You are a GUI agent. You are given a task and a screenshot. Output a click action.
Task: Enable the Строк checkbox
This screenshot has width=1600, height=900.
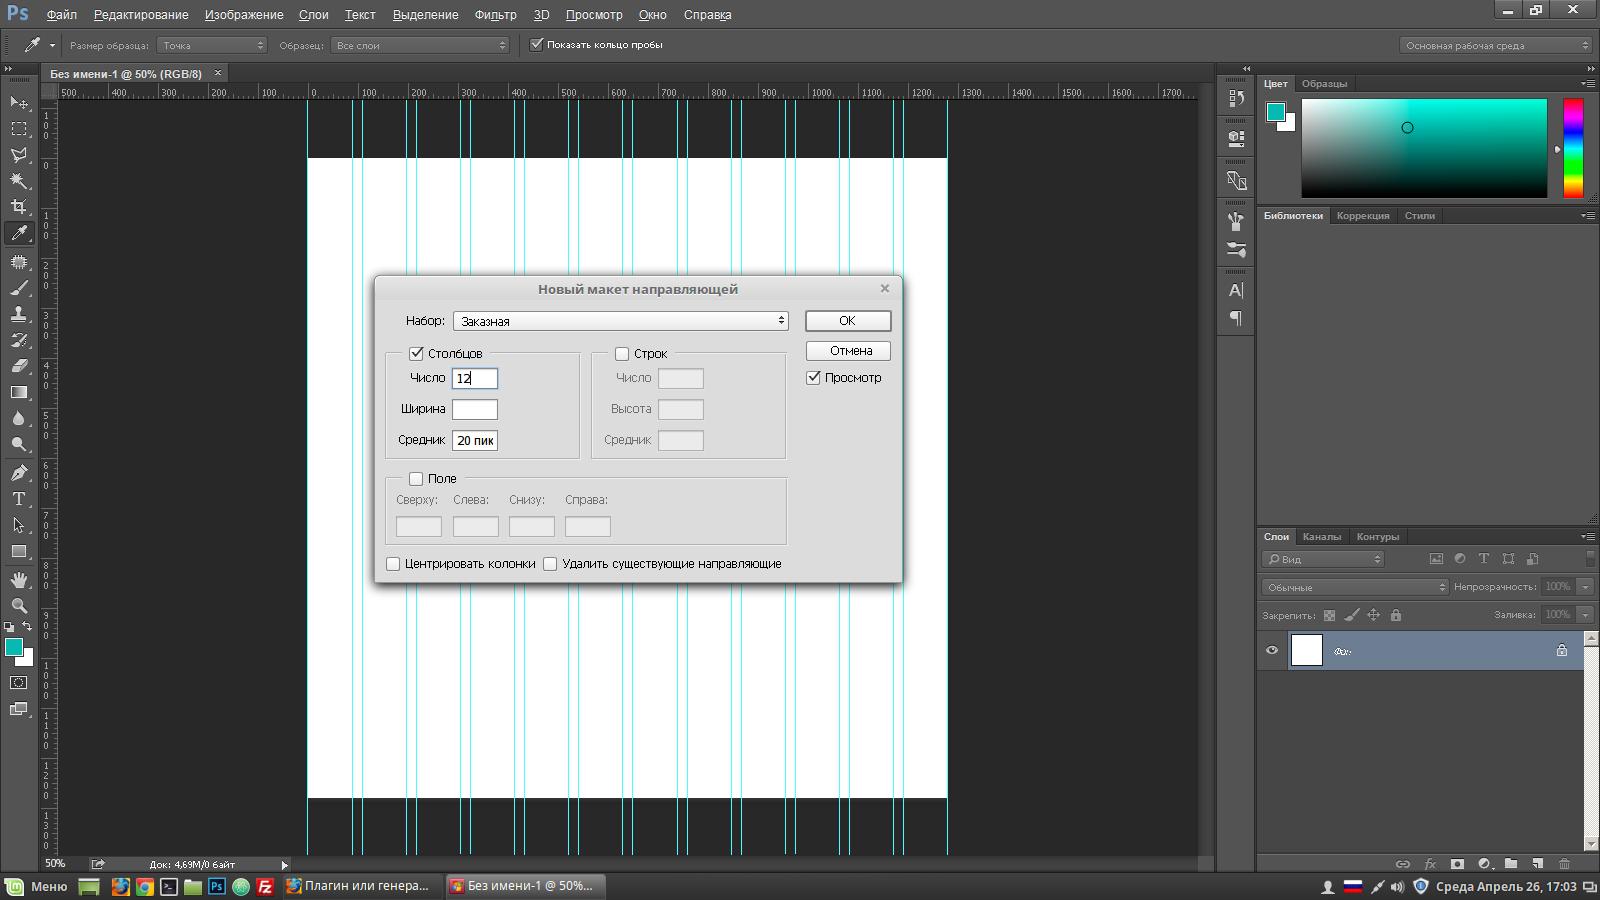tap(622, 353)
